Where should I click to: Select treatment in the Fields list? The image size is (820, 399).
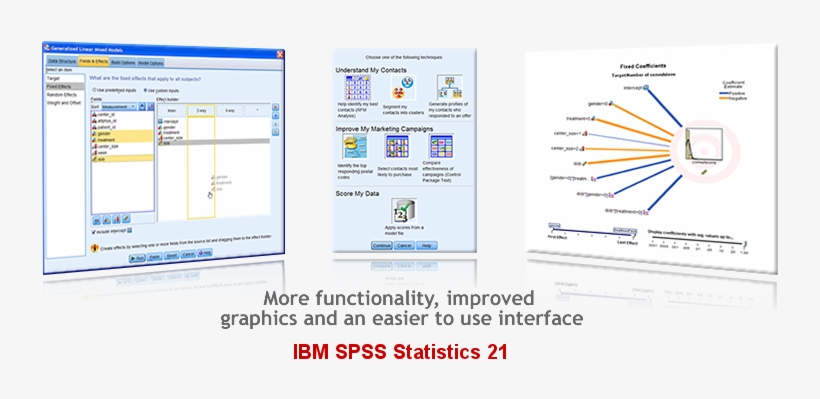point(123,140)
